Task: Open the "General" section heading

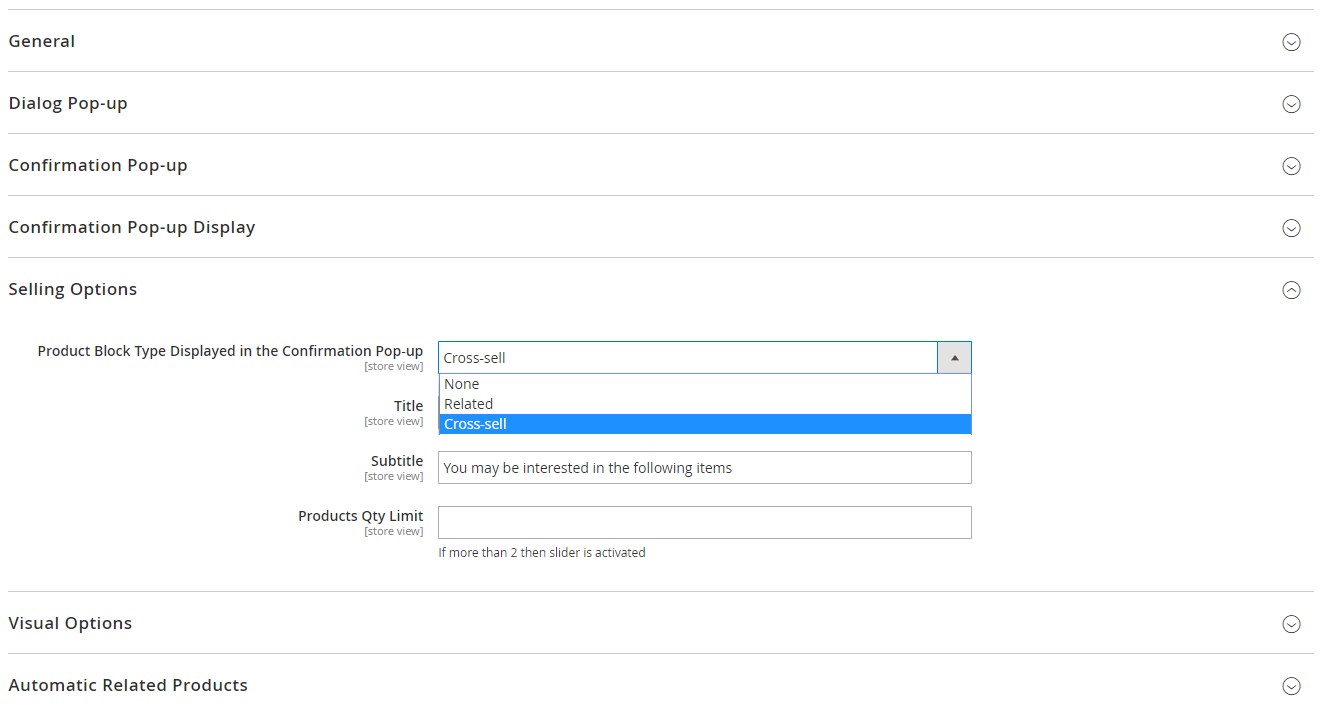Action: point(42,42)
